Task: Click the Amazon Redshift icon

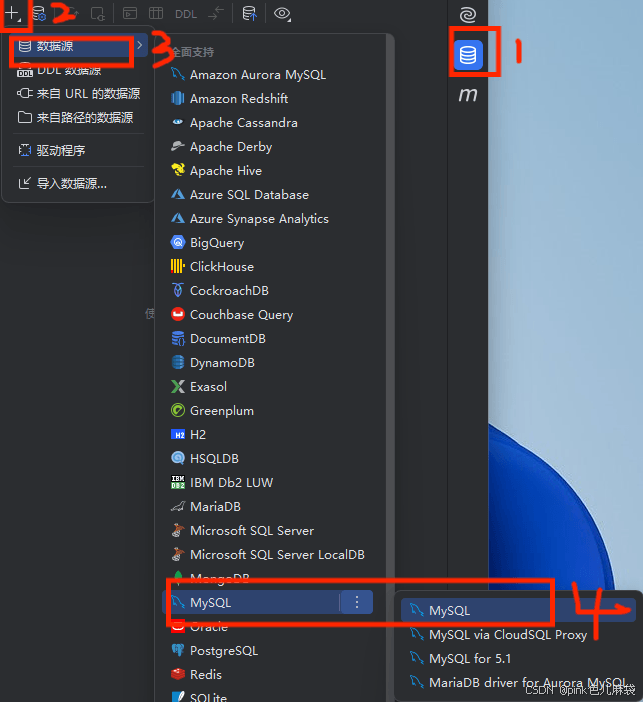Action: click(x=178, y=98)
